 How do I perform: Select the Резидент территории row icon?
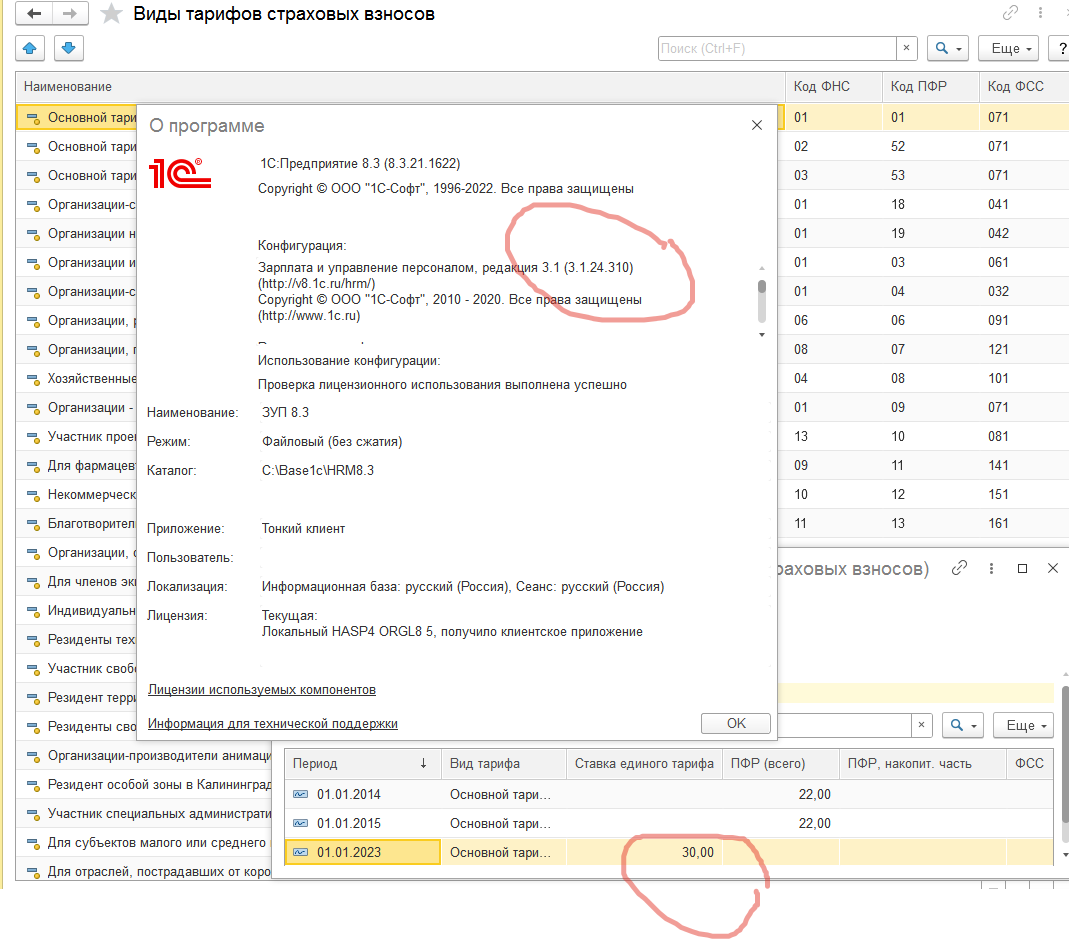click(x=33, y=698)
